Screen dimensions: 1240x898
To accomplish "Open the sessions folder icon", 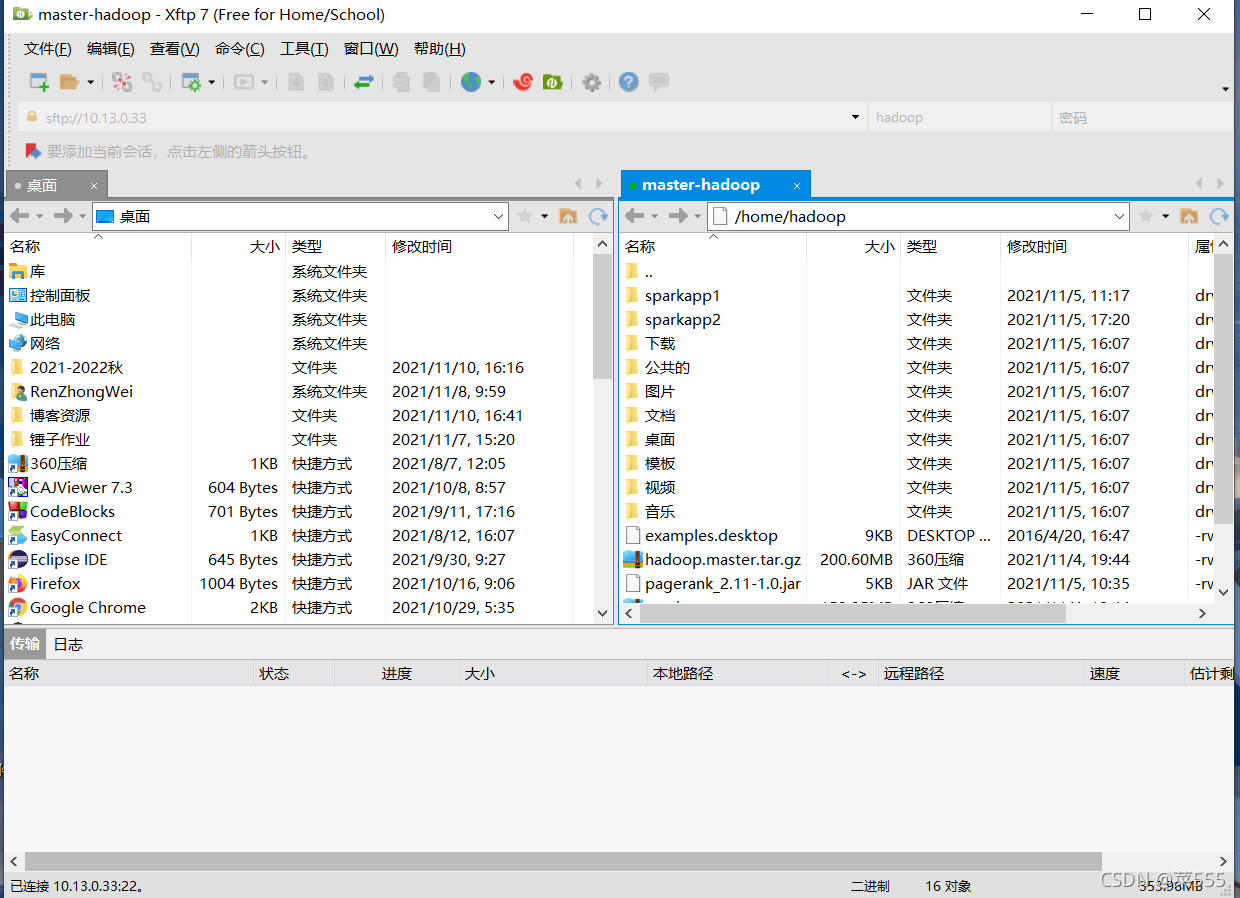I will point(69,82).
